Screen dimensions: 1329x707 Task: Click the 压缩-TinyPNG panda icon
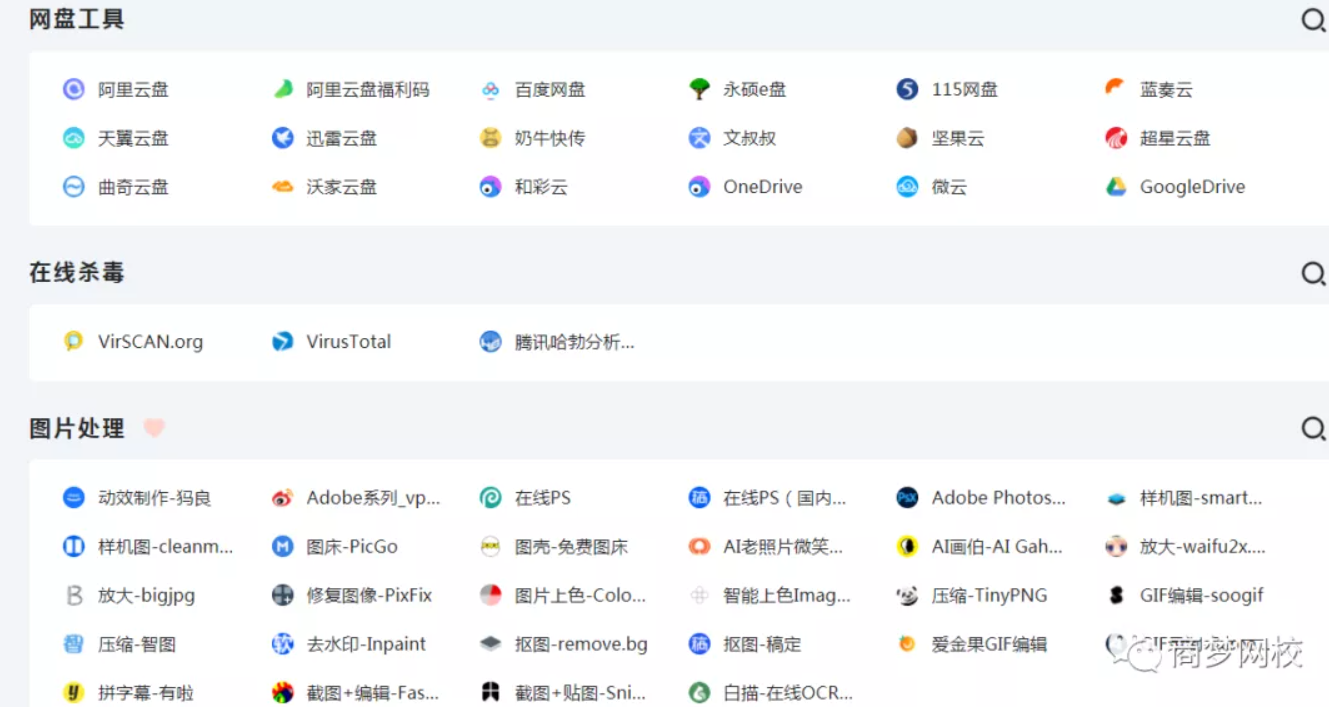pyautogui.click(x=907, y=596)
